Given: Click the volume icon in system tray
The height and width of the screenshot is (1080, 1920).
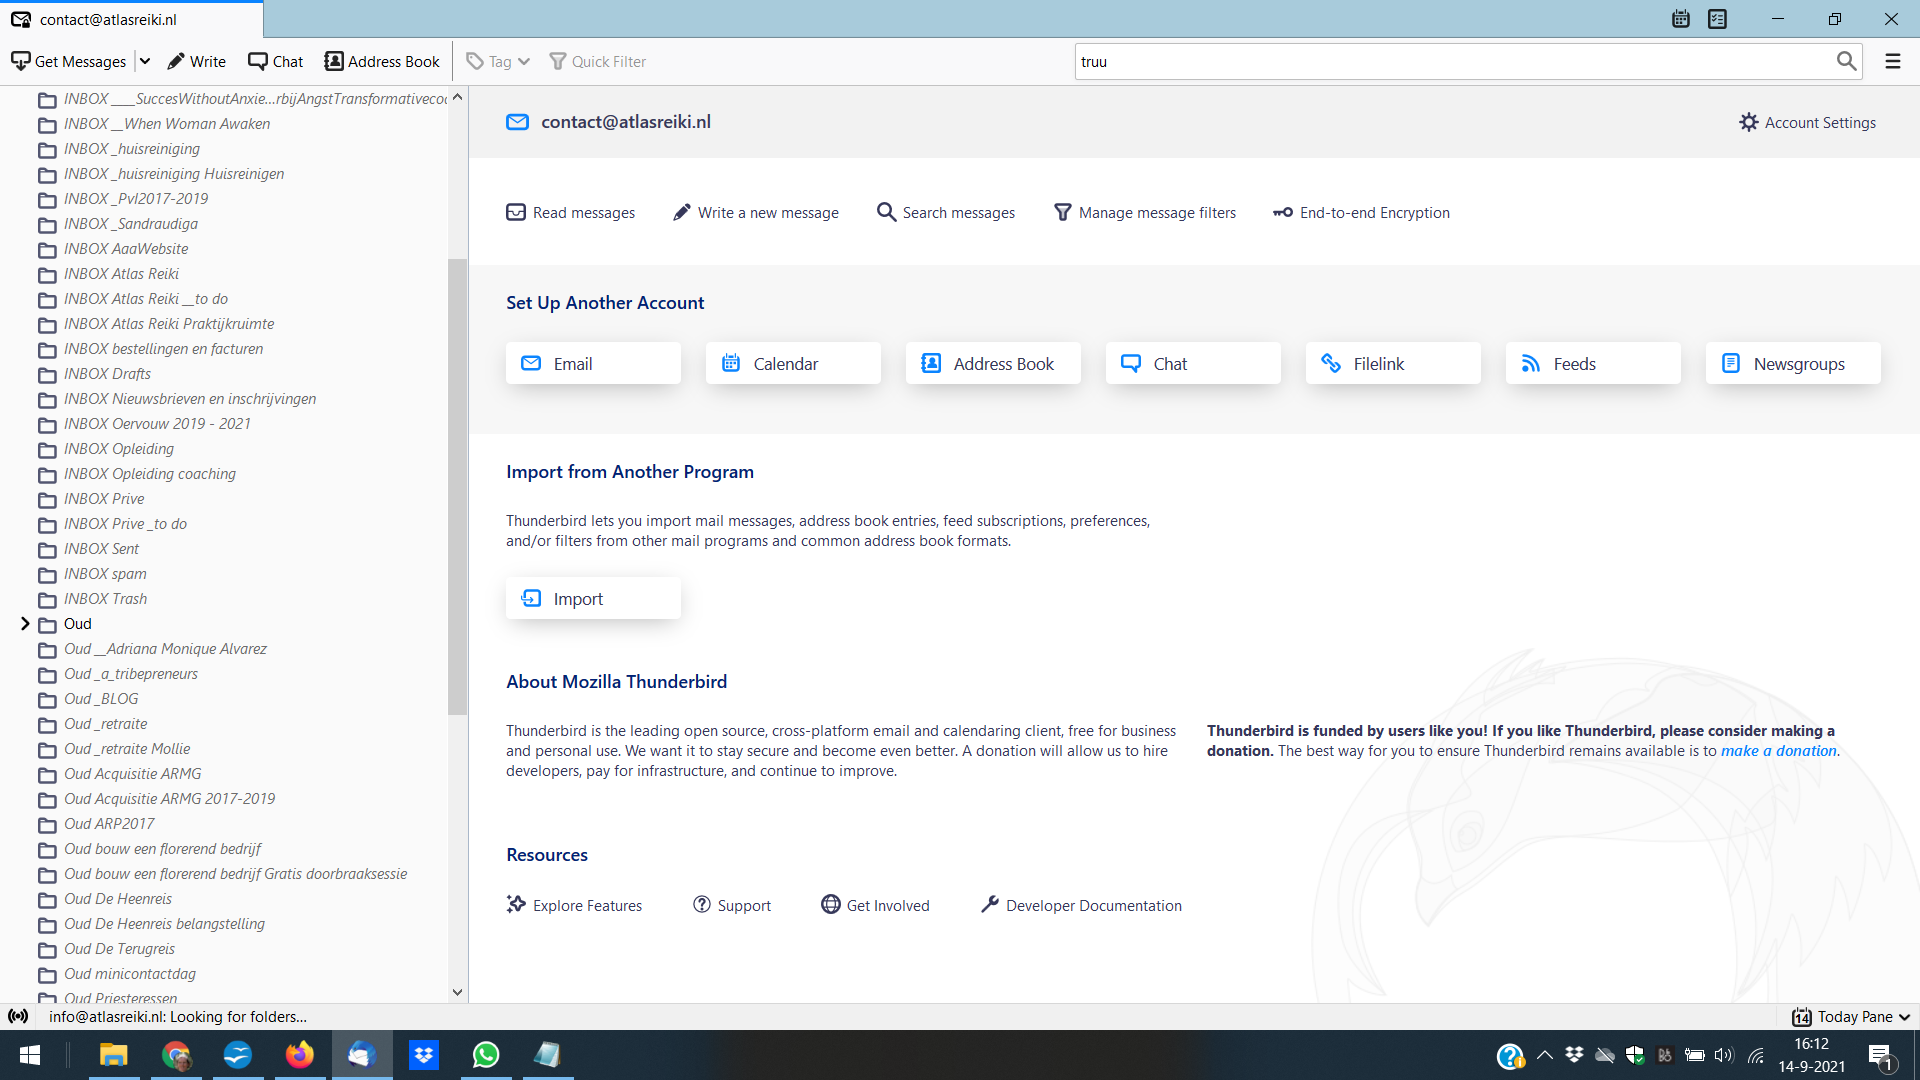Looking at the screenshot, I should [x=1724, y=1055].
